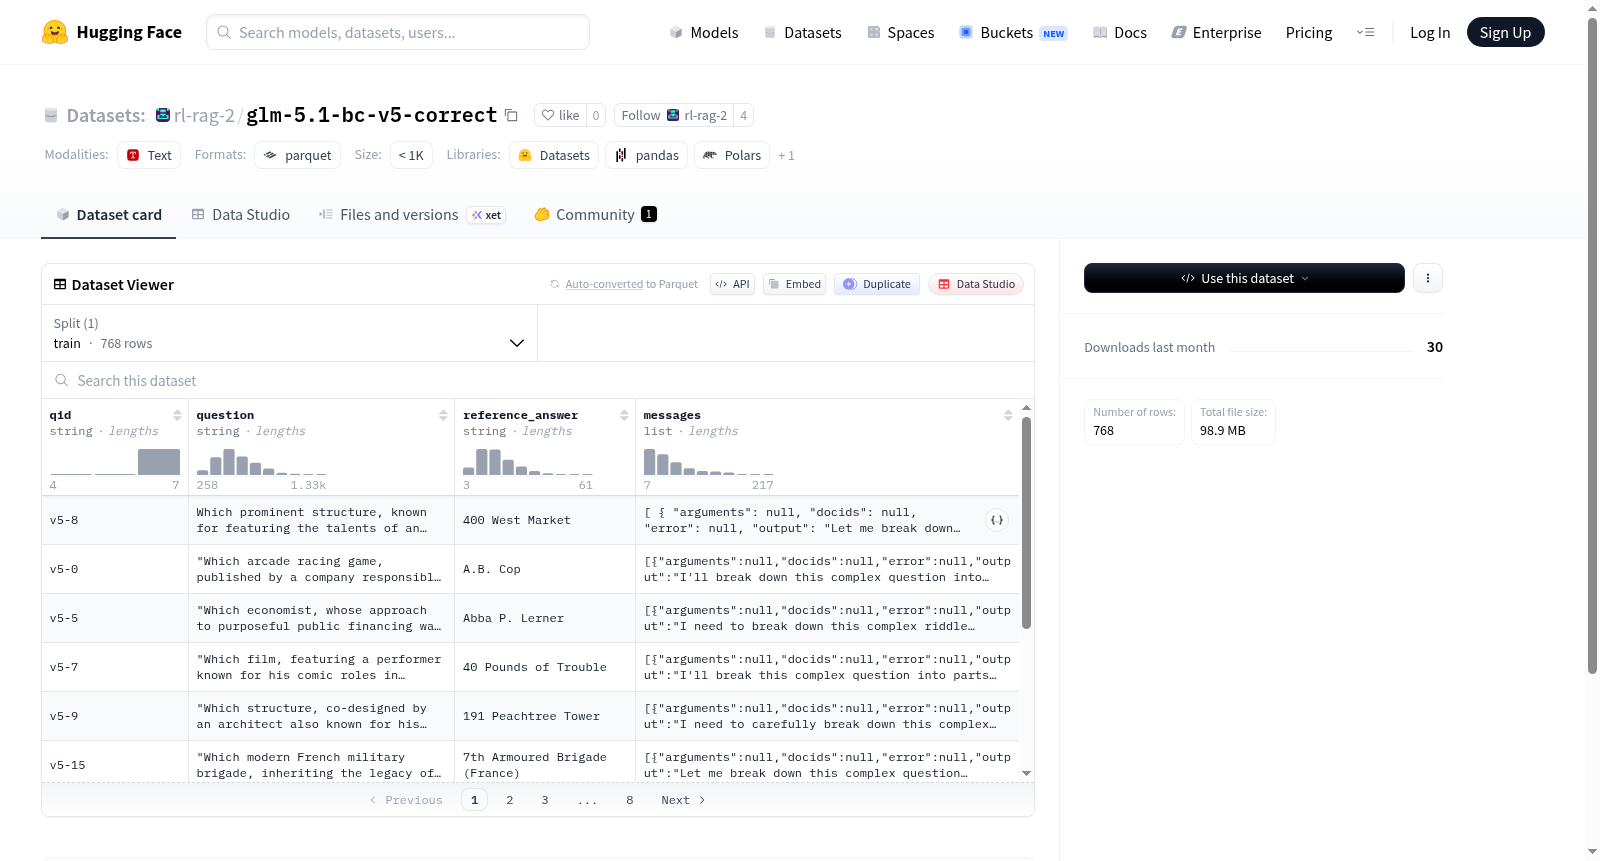Go to page 8 of the table

[630, 800]
